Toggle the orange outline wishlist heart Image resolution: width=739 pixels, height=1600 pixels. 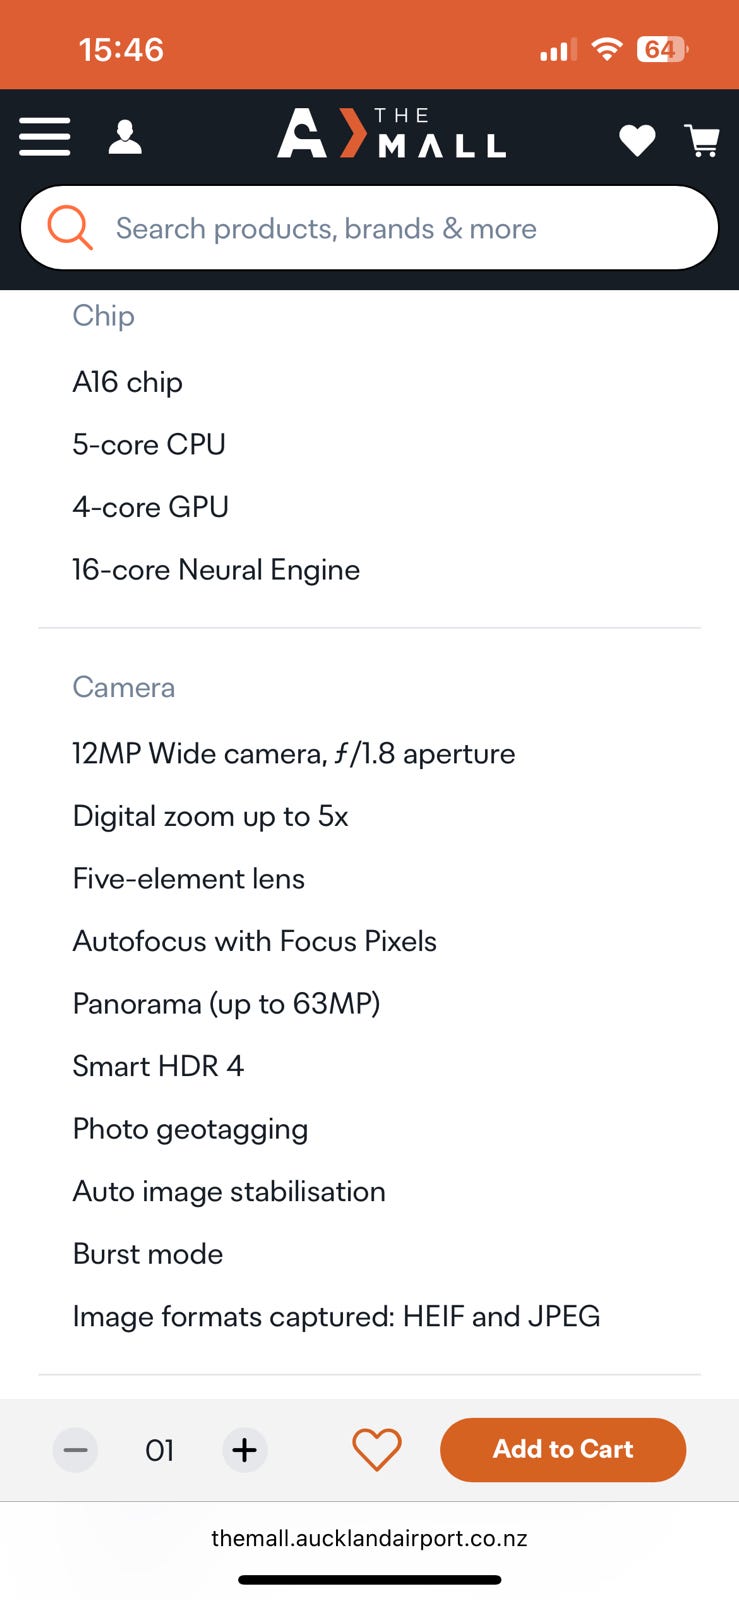tap(377, 1449)
